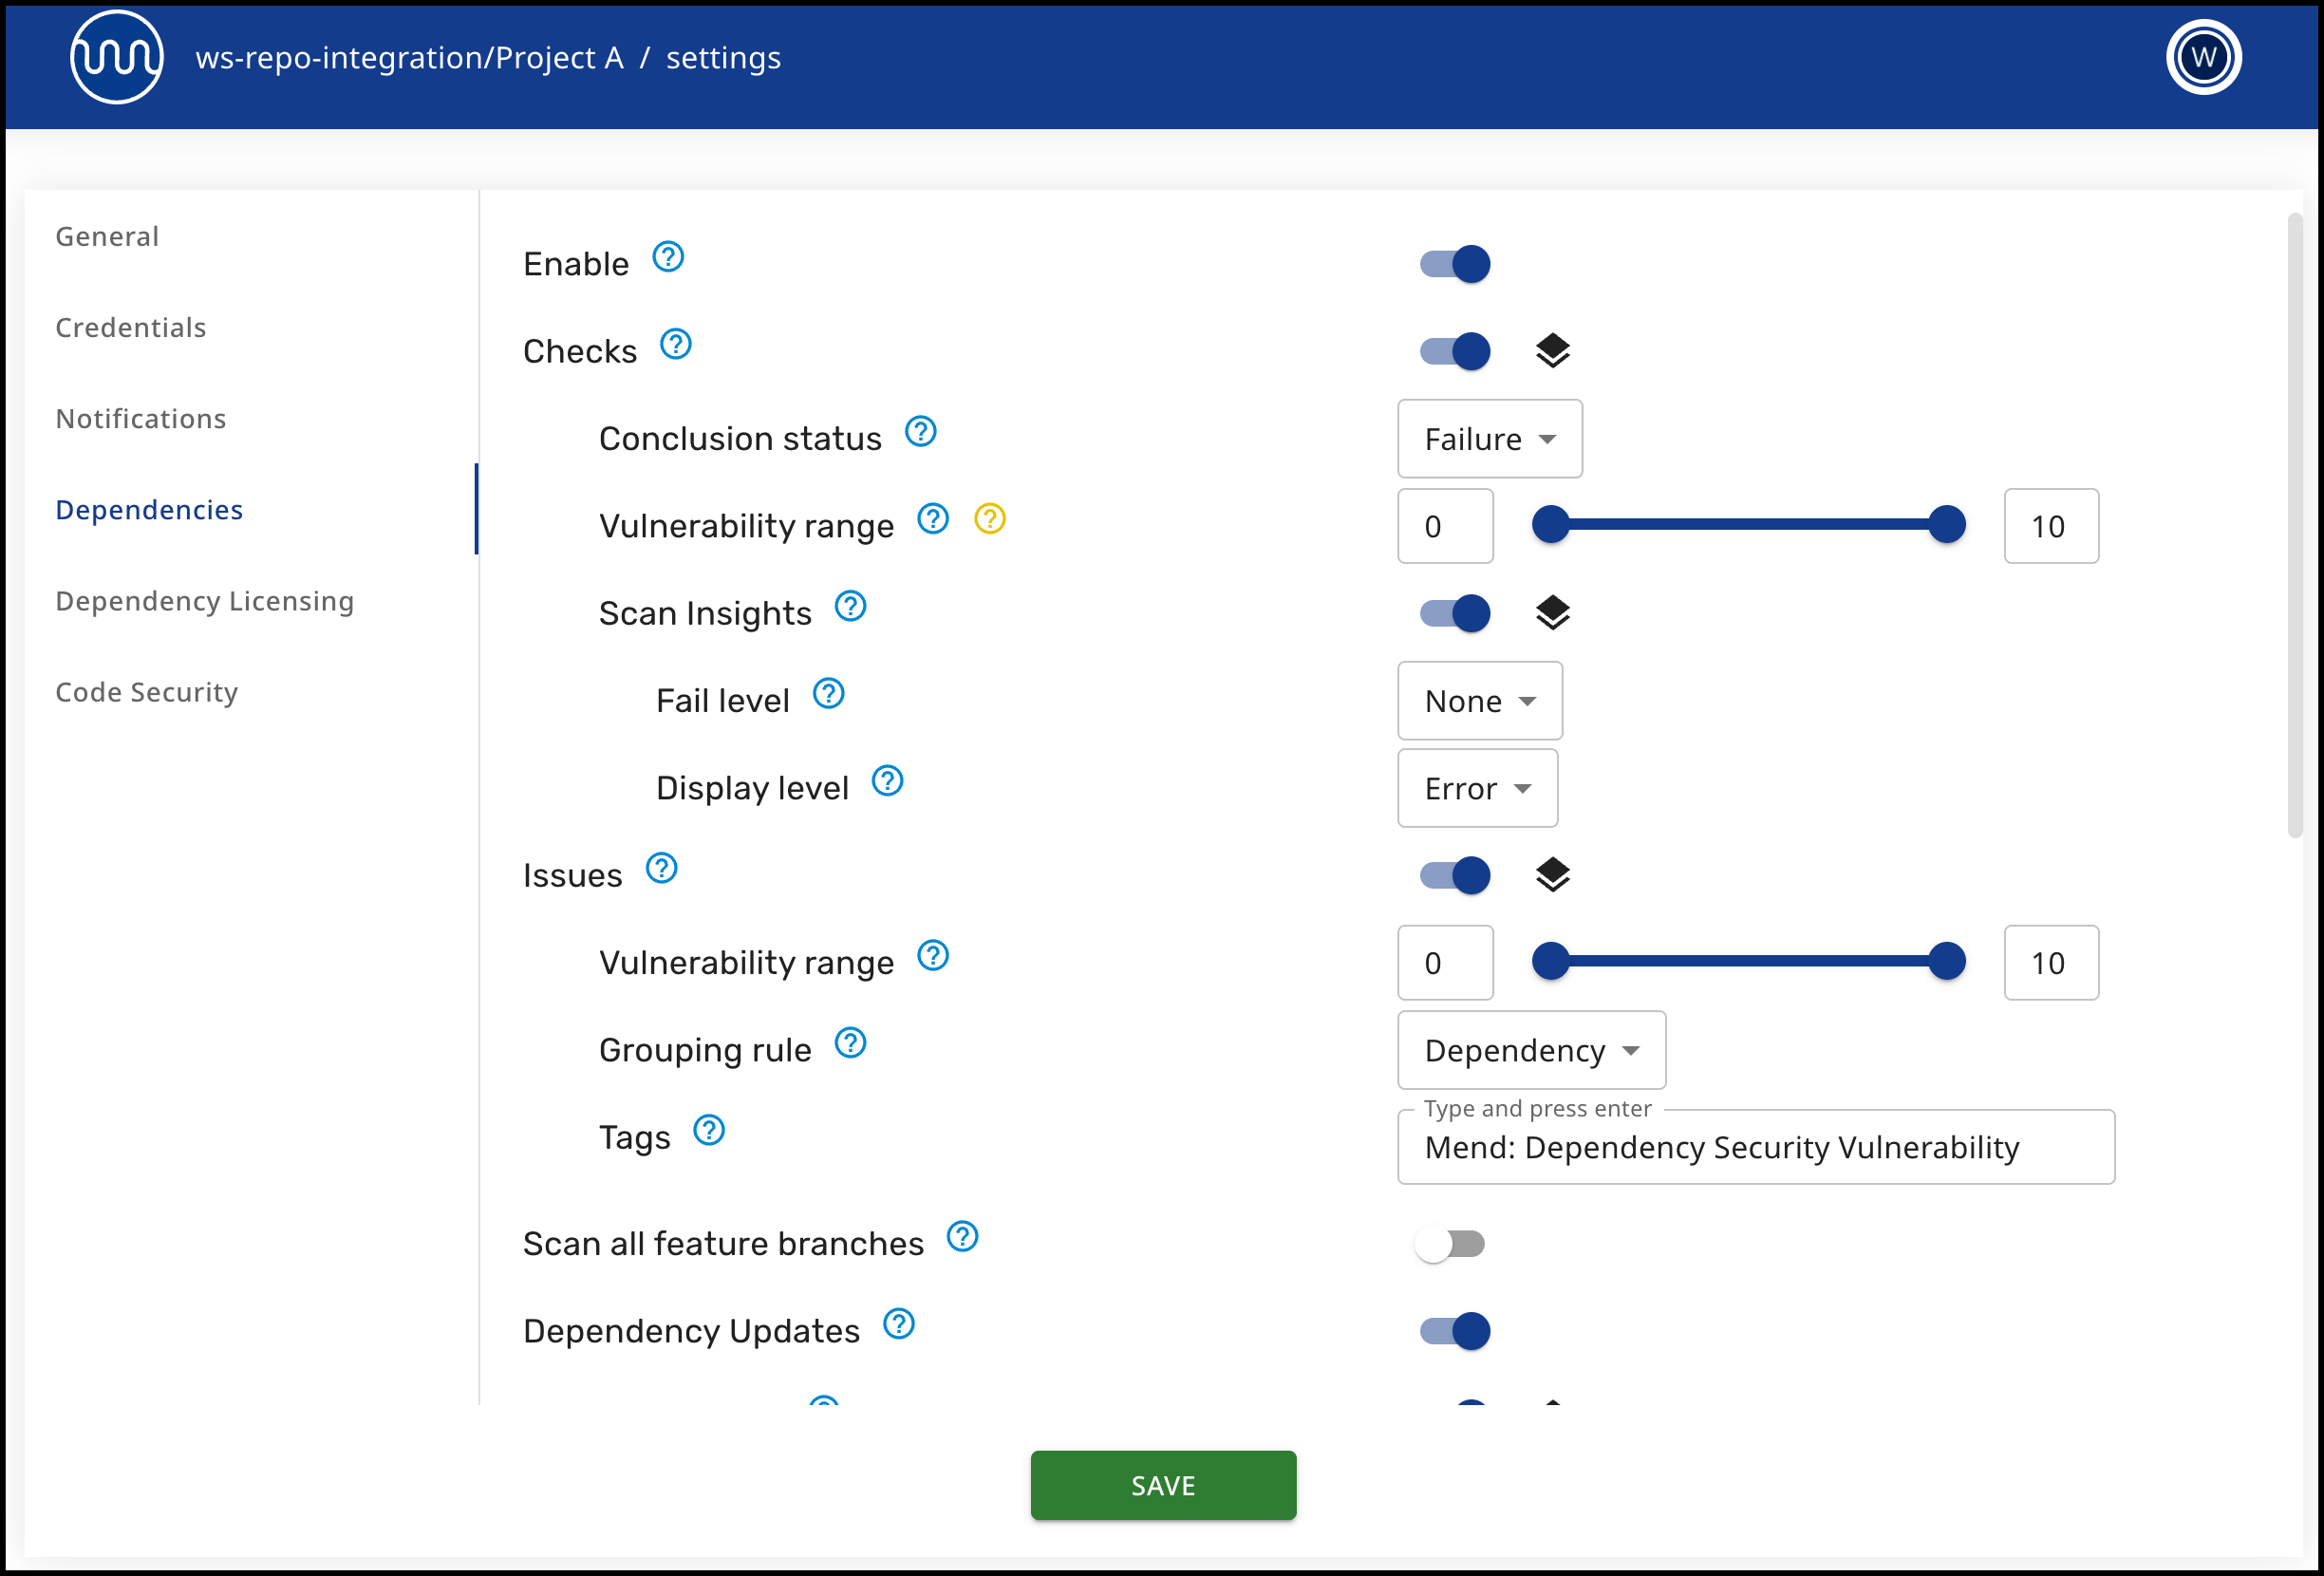Click help icon next to Tags
The width and height of the screenshot is (2324, 1576).
click(x=709, y=1131)
